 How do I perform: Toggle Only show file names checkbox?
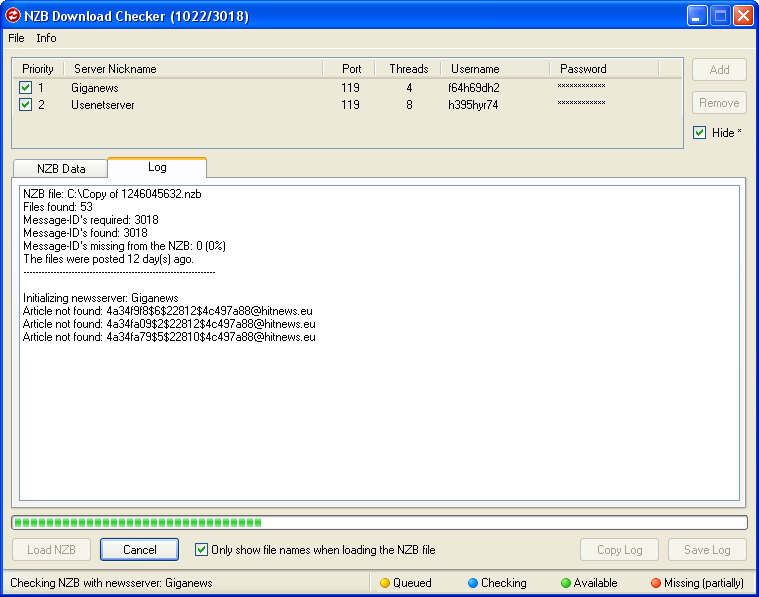pyautogui.click(x=201, y=550)
